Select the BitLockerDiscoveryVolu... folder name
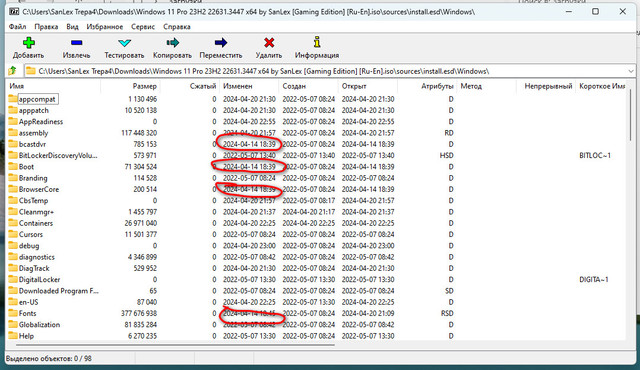The height and width of the screenshot is (370, 640). (x=58, y=155)
